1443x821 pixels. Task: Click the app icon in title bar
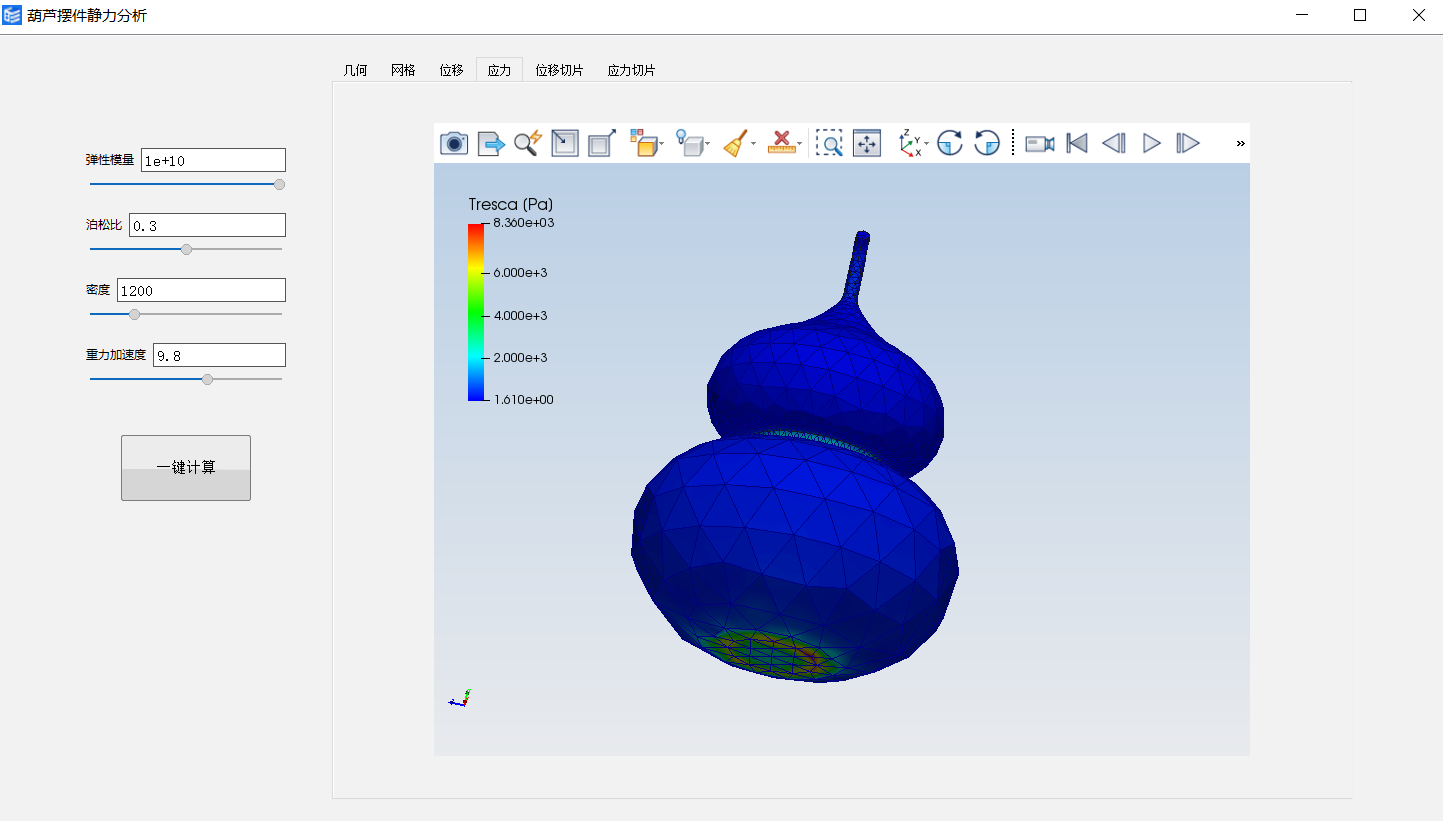point(12,15)
